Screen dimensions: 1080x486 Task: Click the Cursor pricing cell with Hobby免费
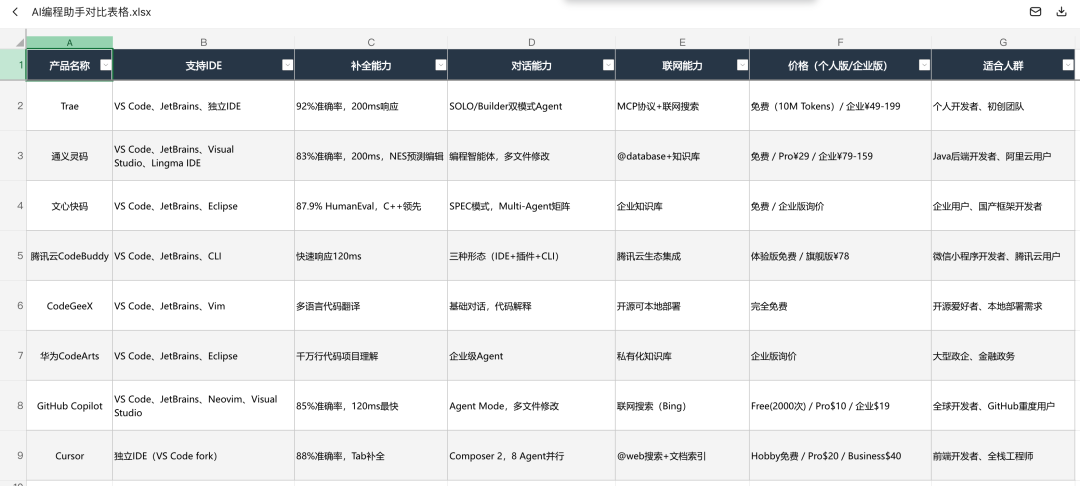coord(825,456)
